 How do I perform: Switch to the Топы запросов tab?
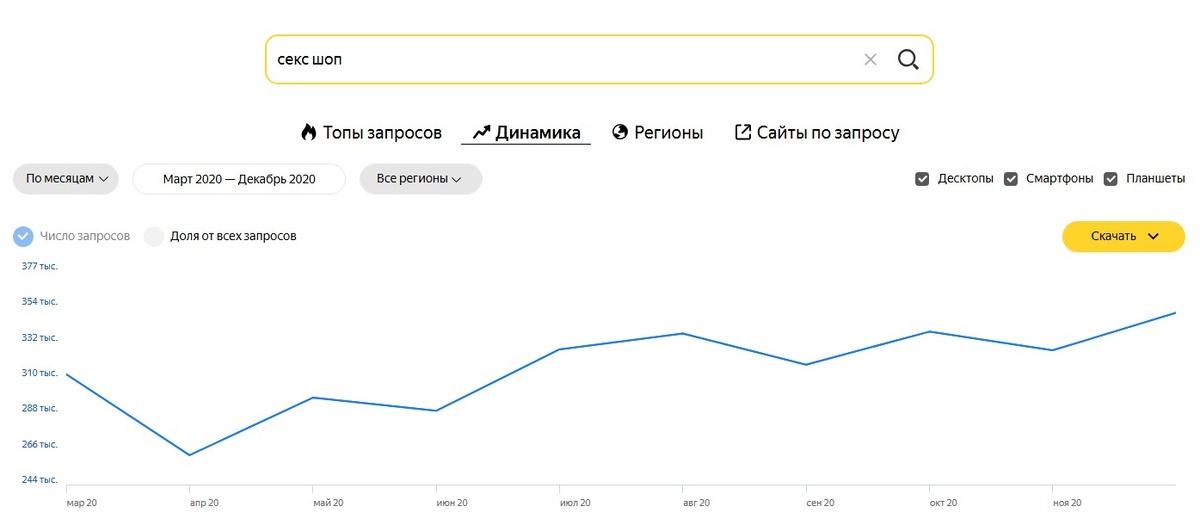pos(371,132)
